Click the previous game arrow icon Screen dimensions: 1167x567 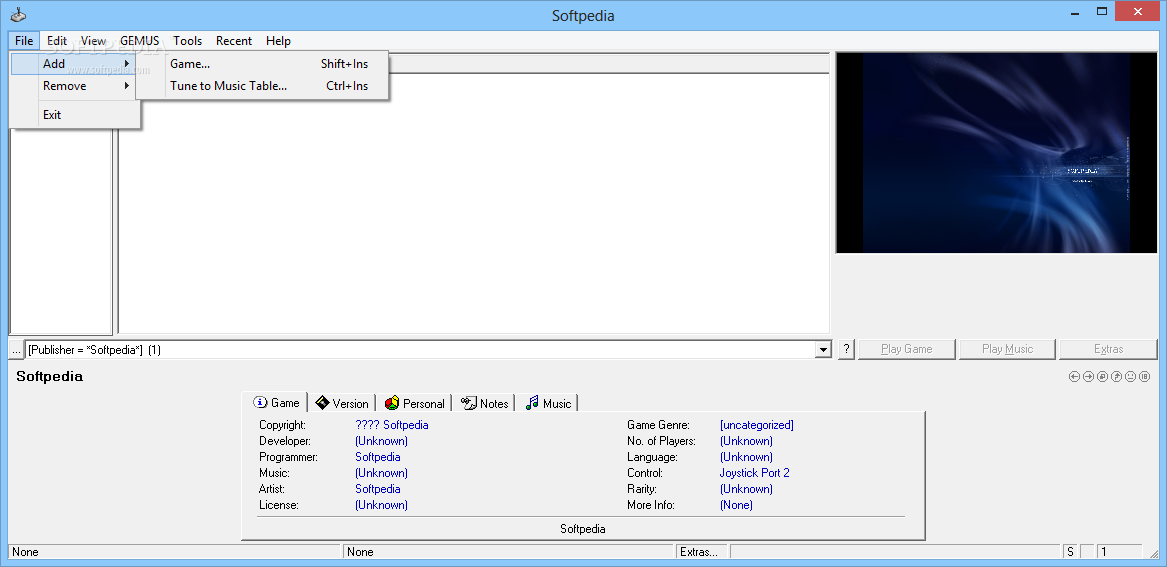[x=1074, y=377]
